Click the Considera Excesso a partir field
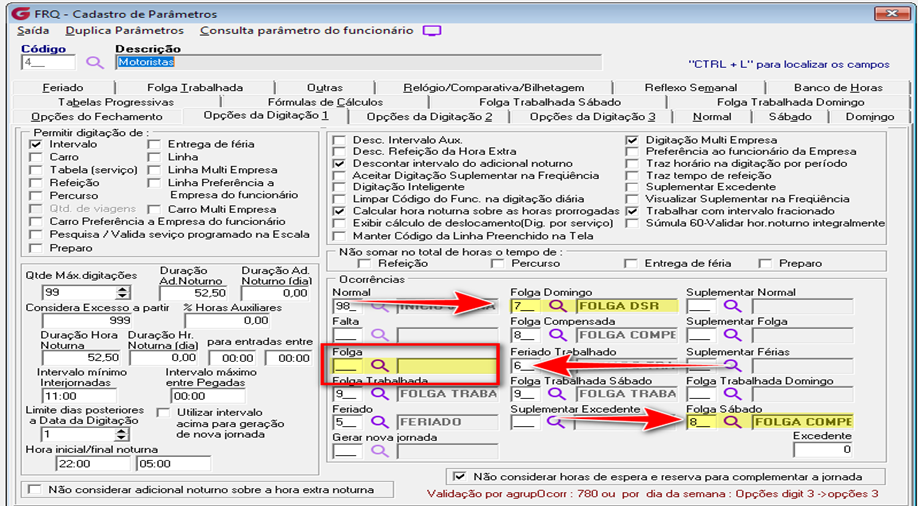Viewport: 918px width, 506px height. coord(87,321)
